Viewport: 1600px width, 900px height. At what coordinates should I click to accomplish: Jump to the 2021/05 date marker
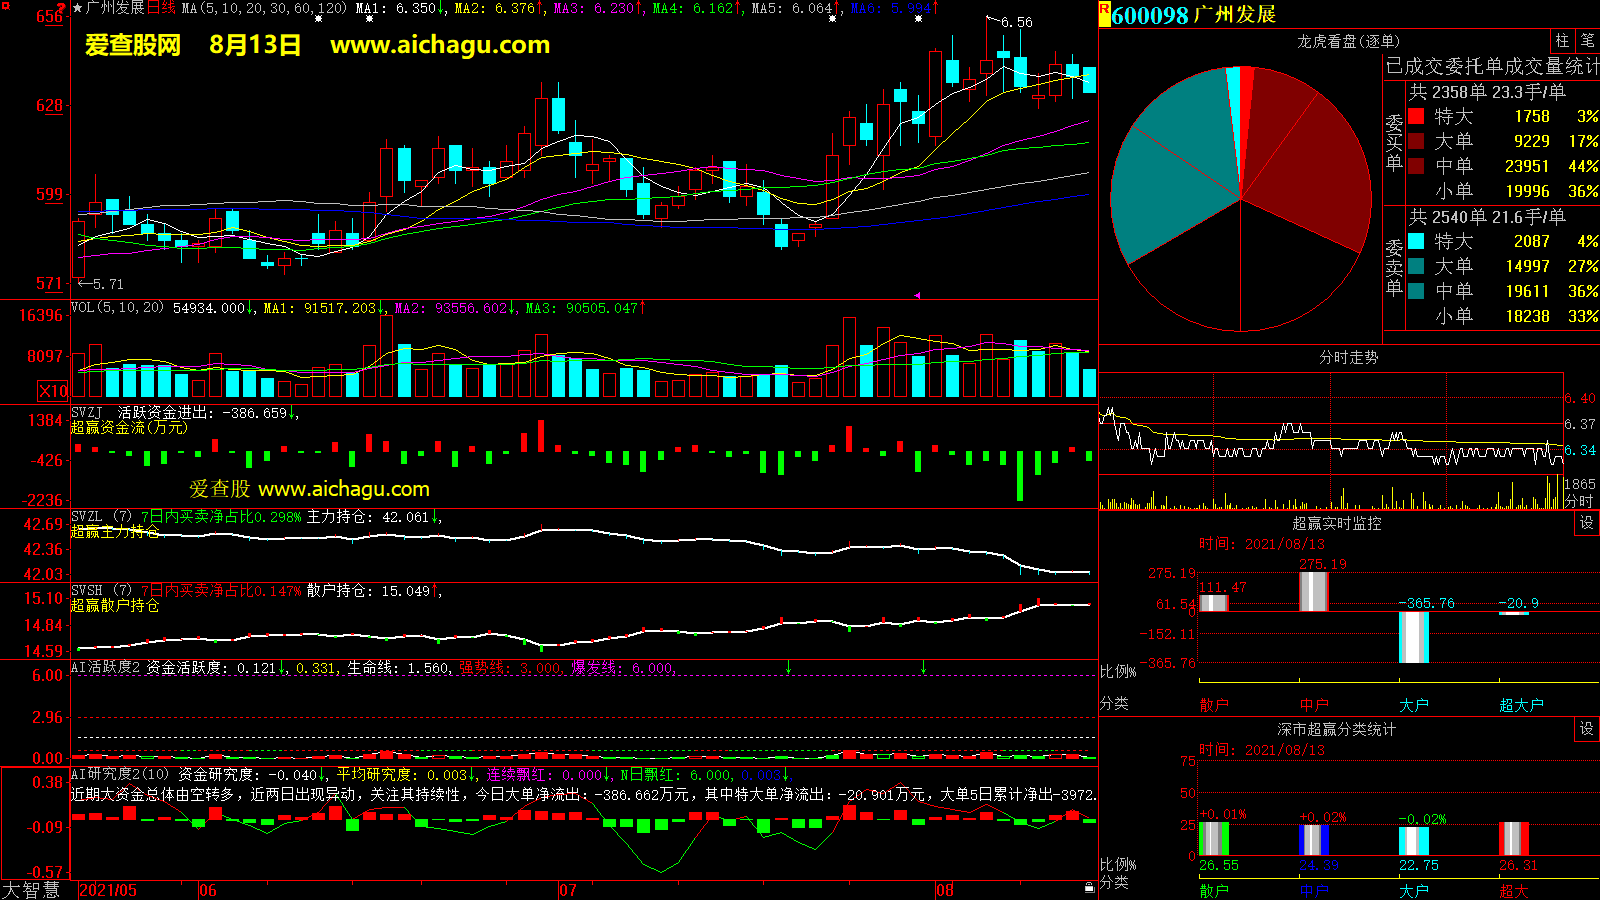[108, 890]
